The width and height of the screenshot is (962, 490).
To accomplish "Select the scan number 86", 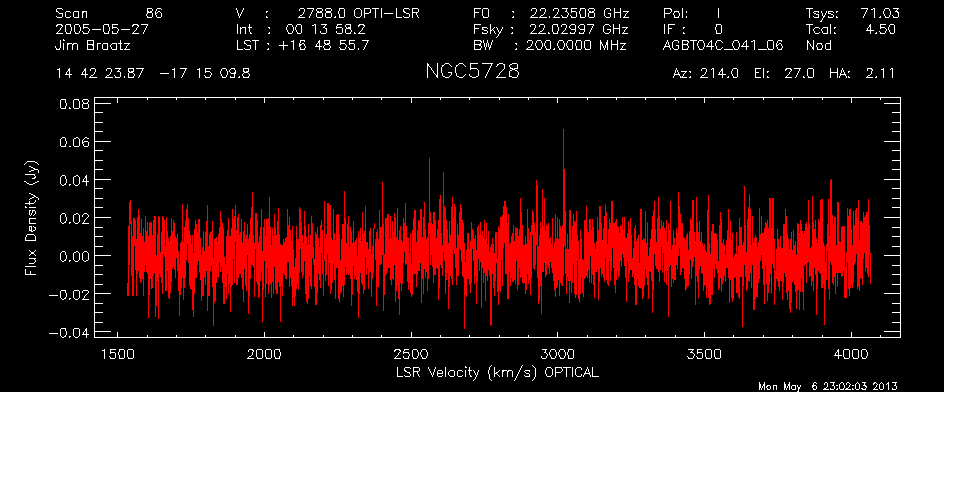I will (x=154, y=13).
